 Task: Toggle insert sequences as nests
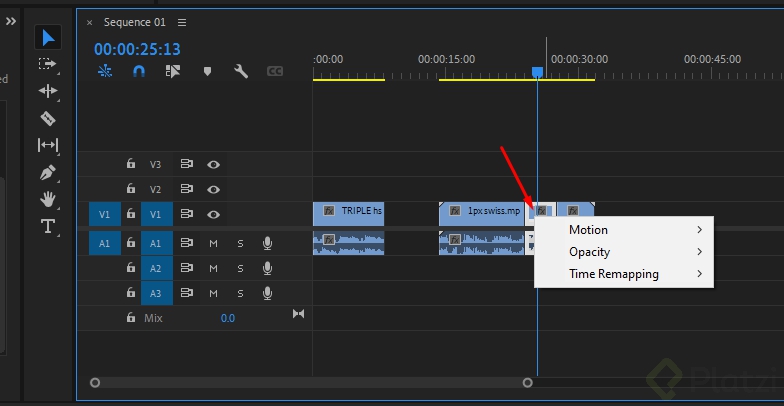(x=105, y=72)
